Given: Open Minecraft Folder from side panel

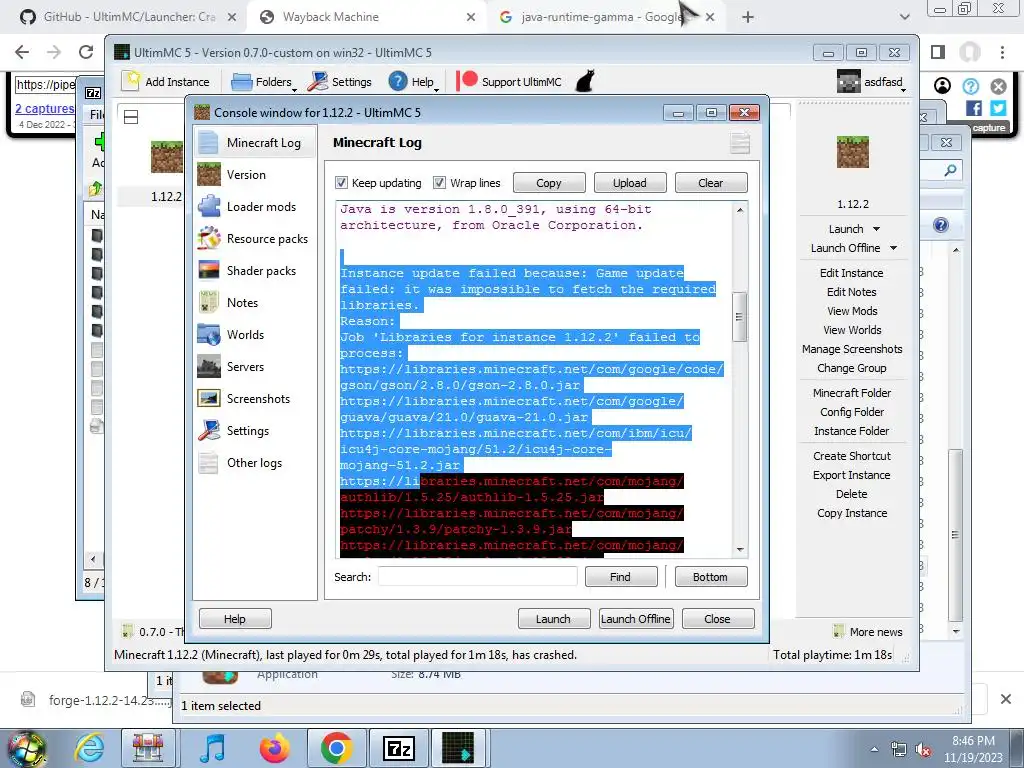Looking at the screenshot, I should (x=852, y=392).
